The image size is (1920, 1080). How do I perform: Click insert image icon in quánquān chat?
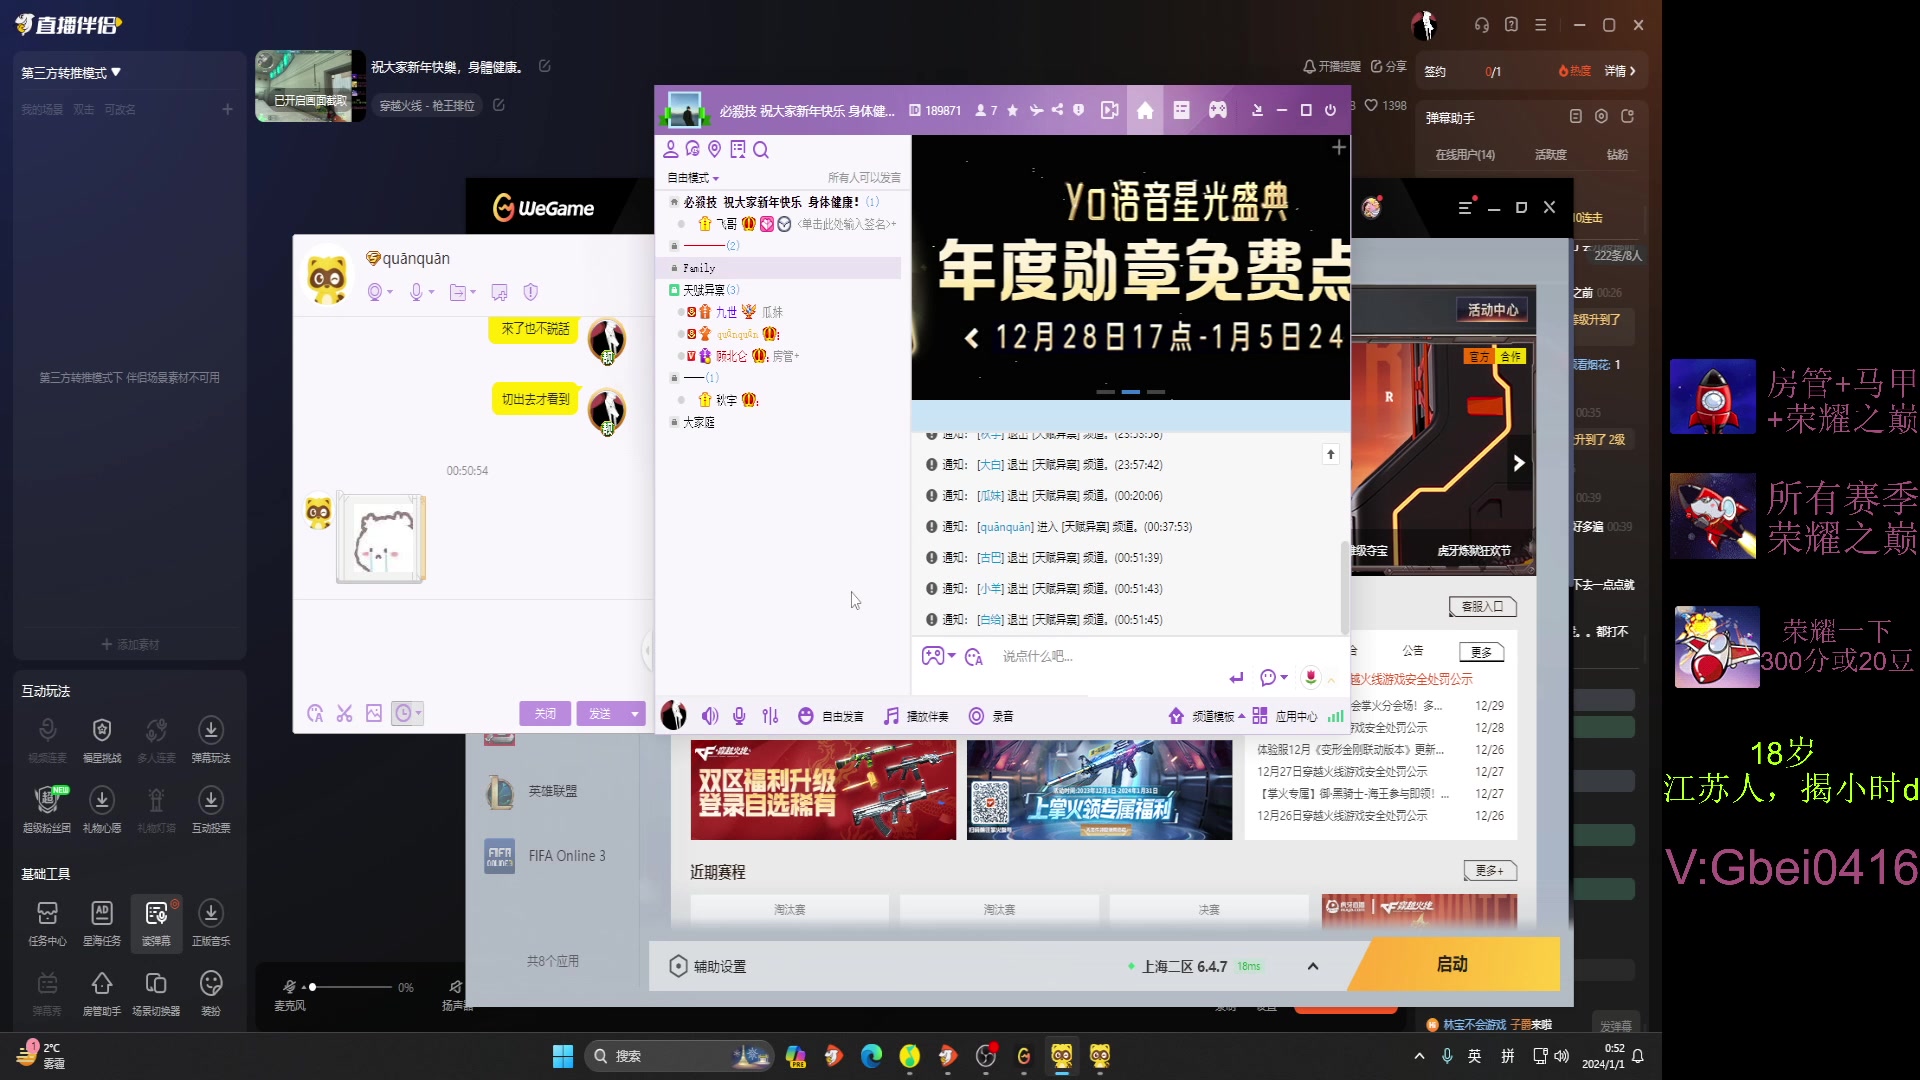(x=374, y=713)
